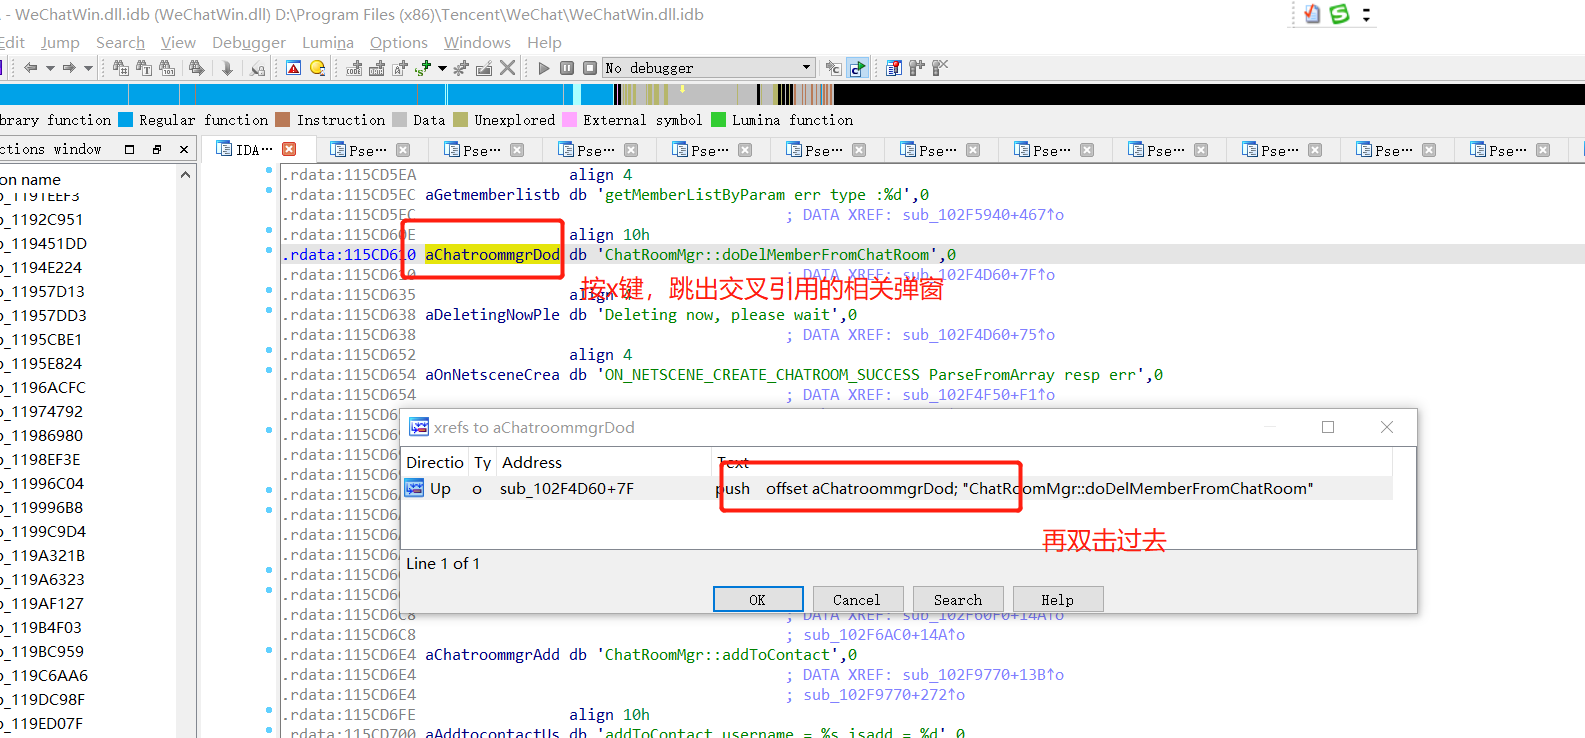Image resolution: width=1585 pixels, height=738 pixels.
Task: Open the Jump menu
Action: point(60,42)
